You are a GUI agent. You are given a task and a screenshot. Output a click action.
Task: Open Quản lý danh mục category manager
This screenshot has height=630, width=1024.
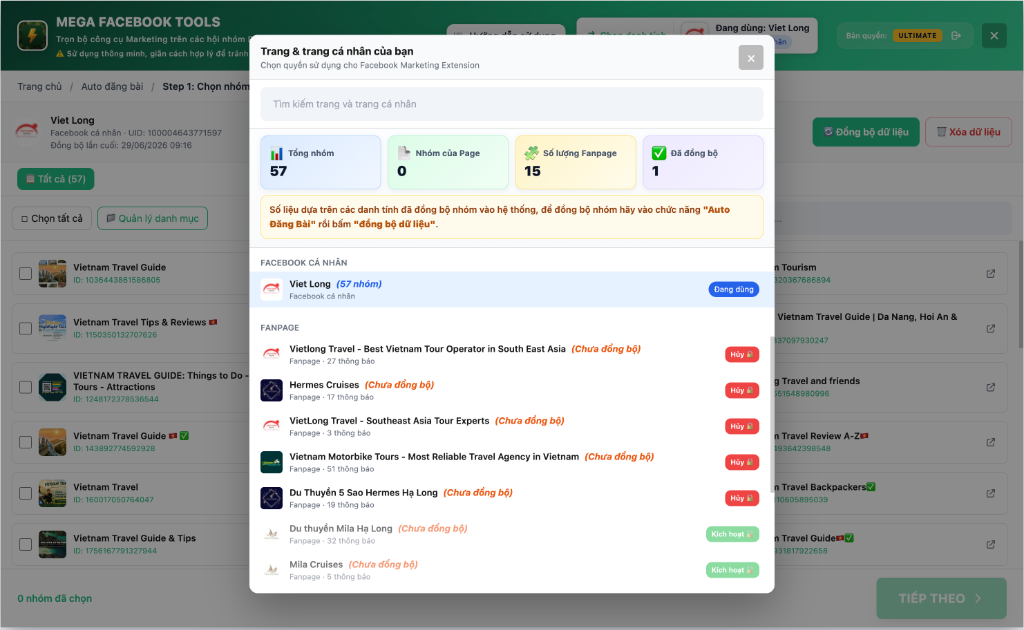pos(153,218)
